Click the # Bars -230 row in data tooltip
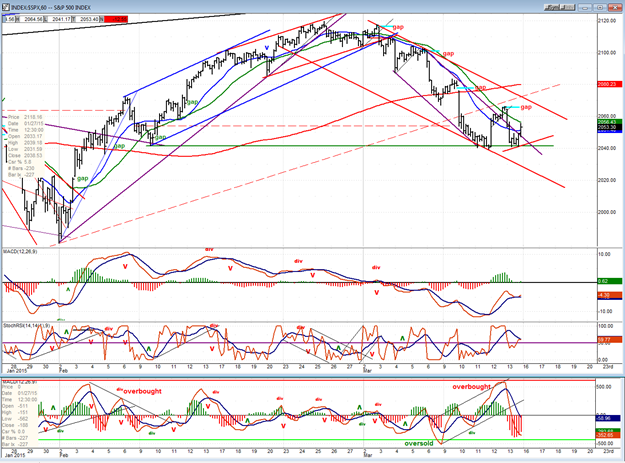The image size is (625, 463). click(22, 168)
